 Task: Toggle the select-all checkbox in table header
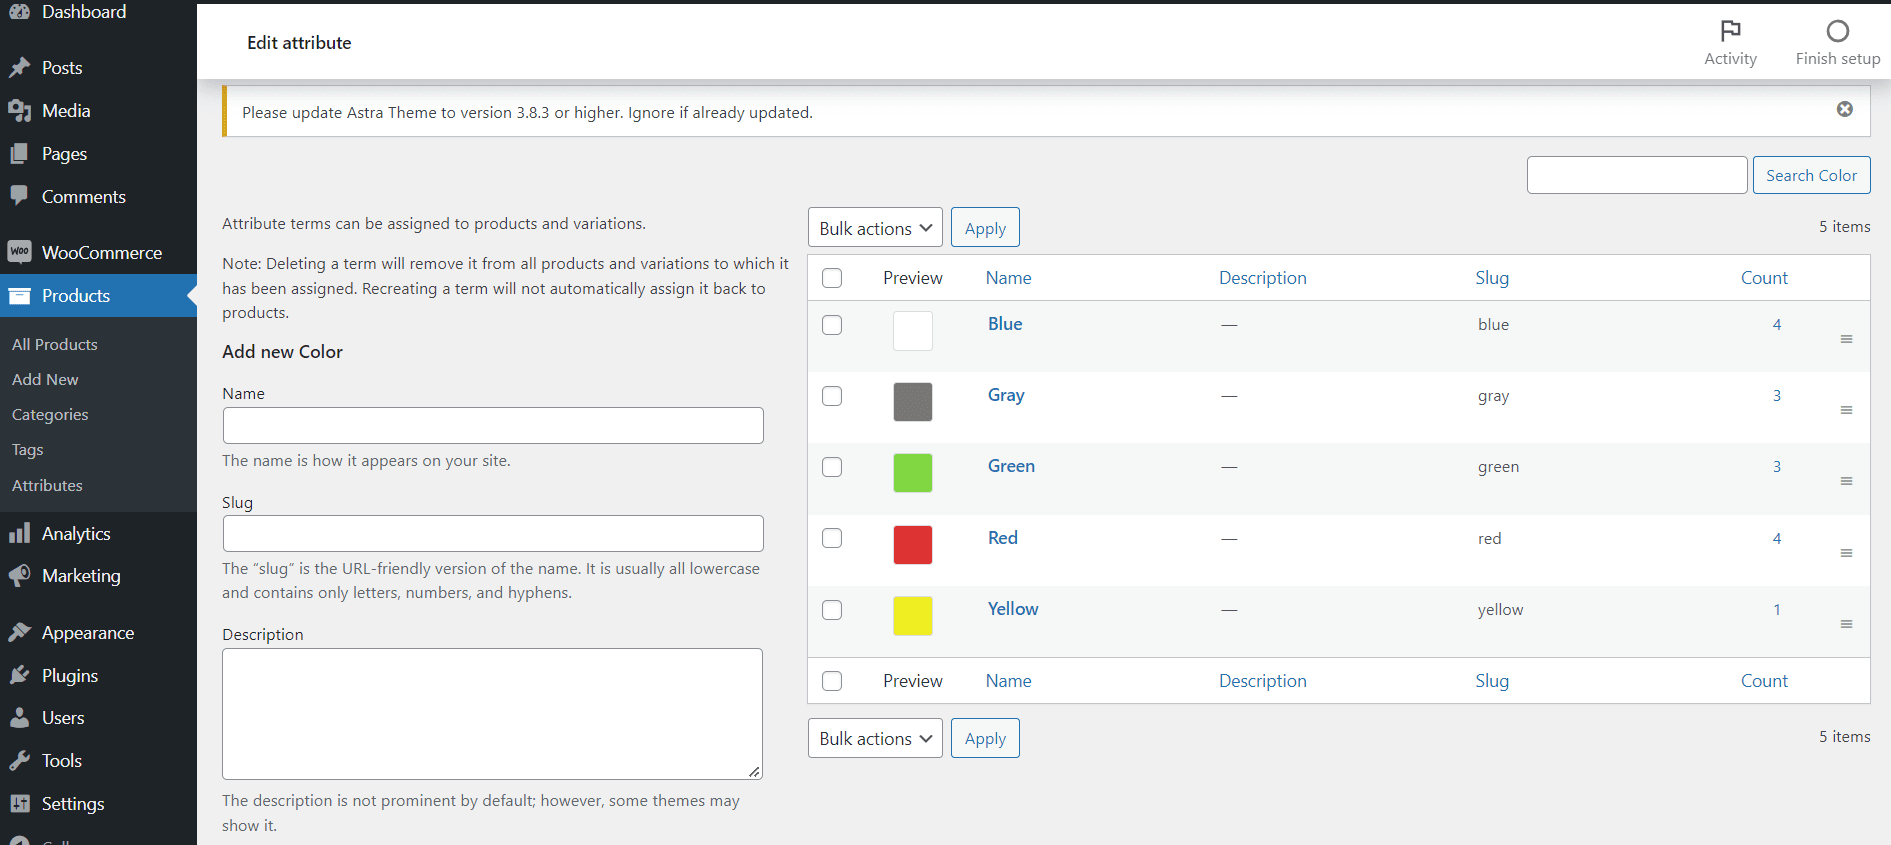point(832,278)
